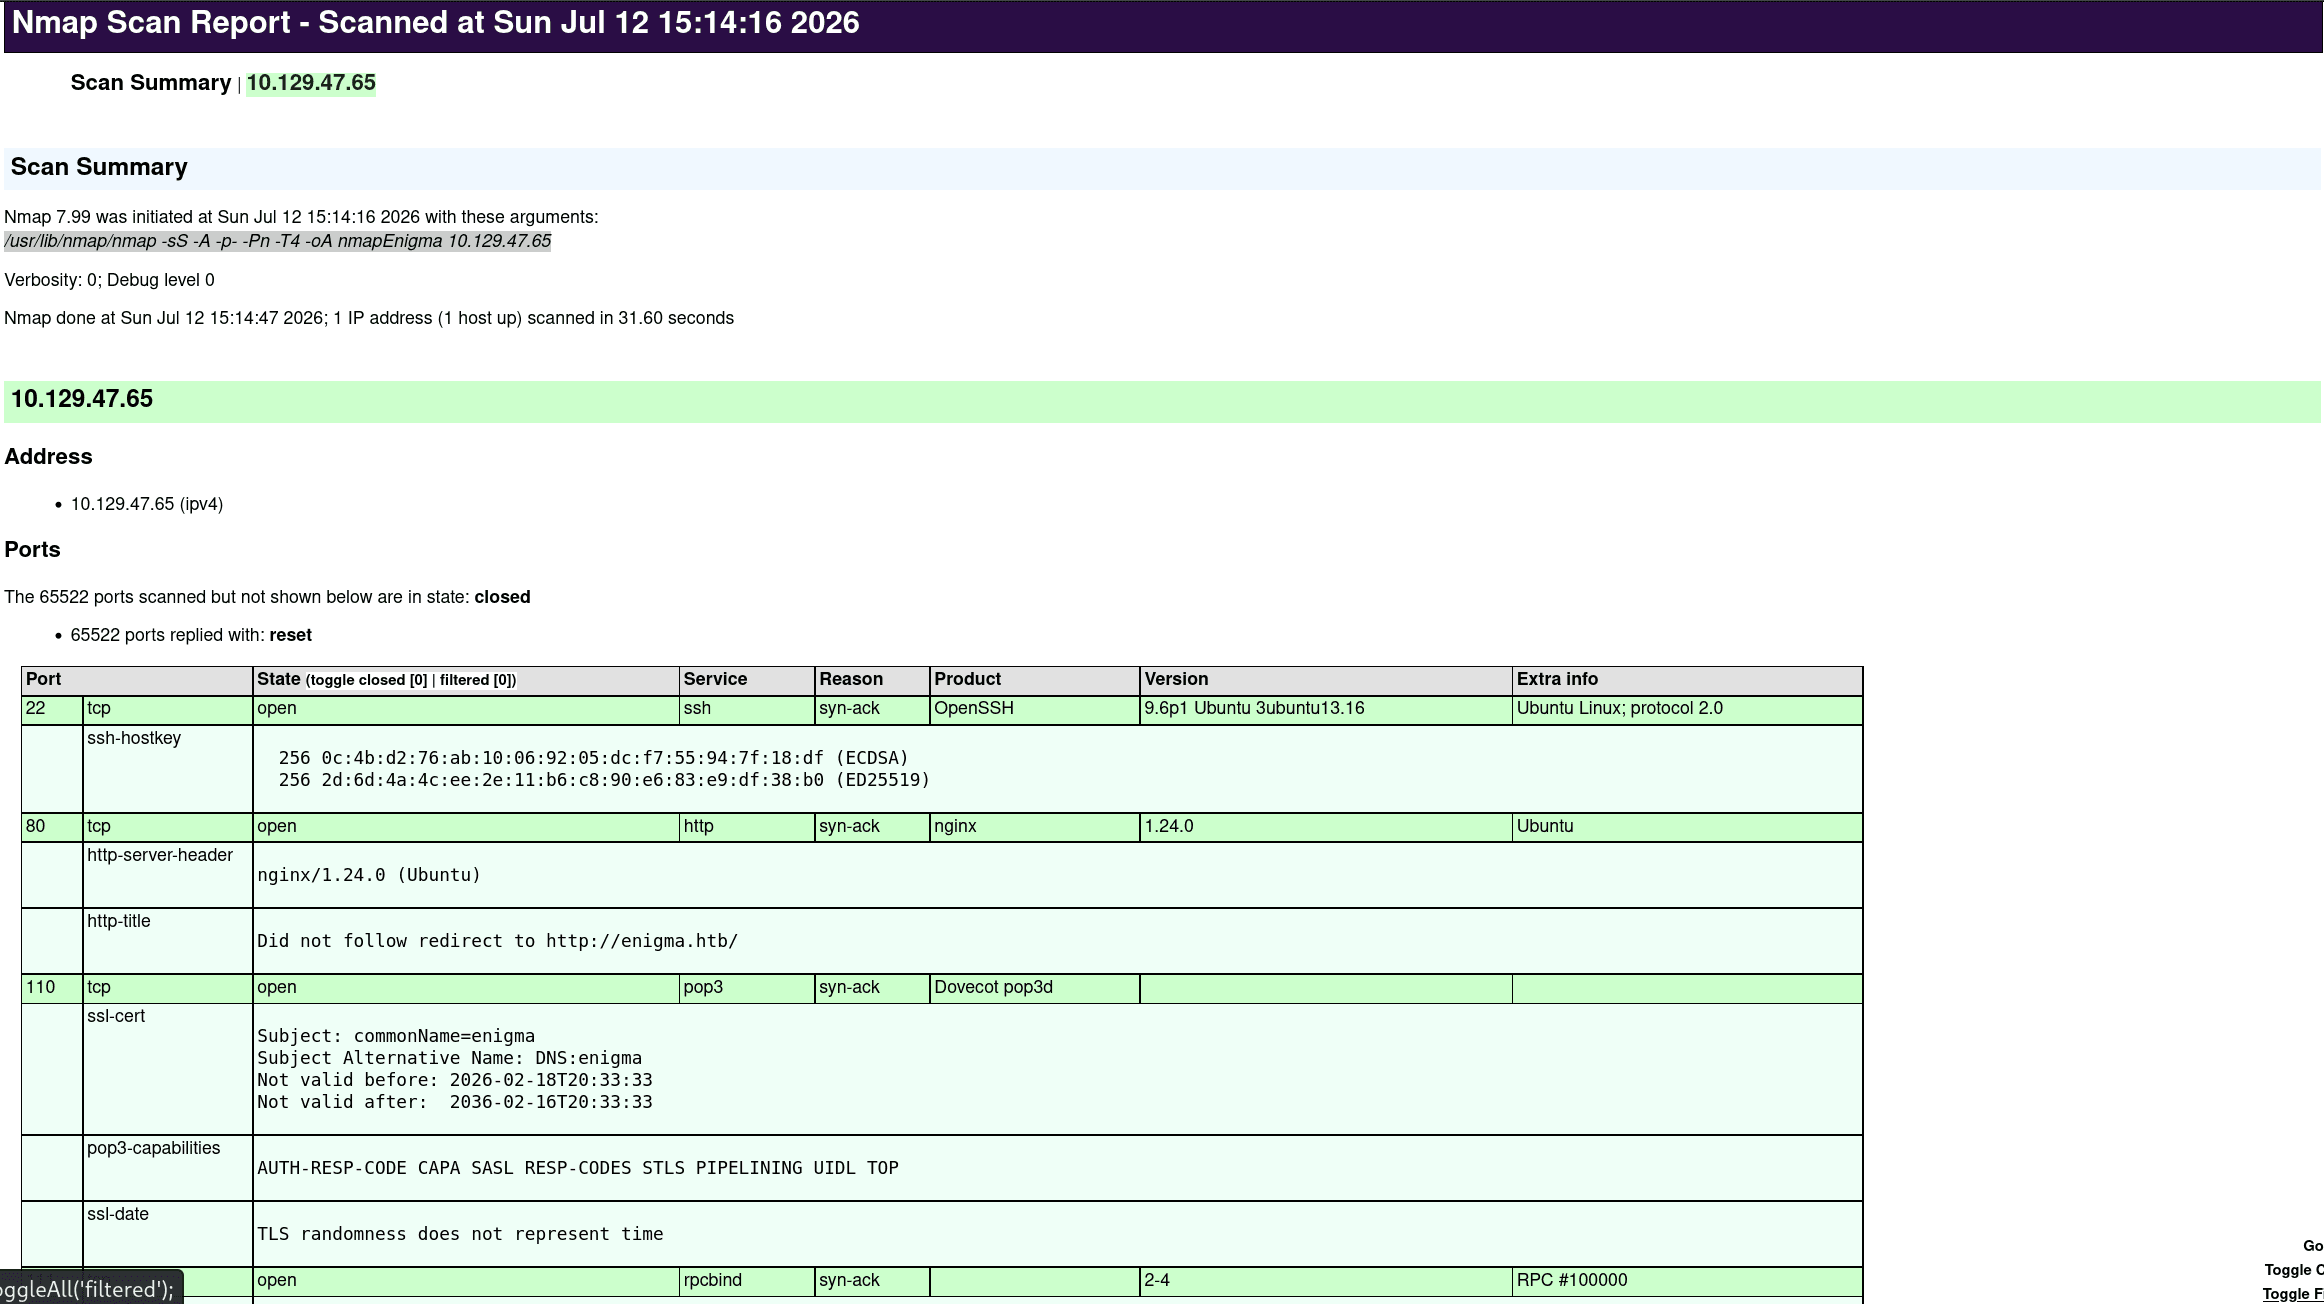Click port number 80 cell
Screen dimensions: 2324x1304
point(52,827)
